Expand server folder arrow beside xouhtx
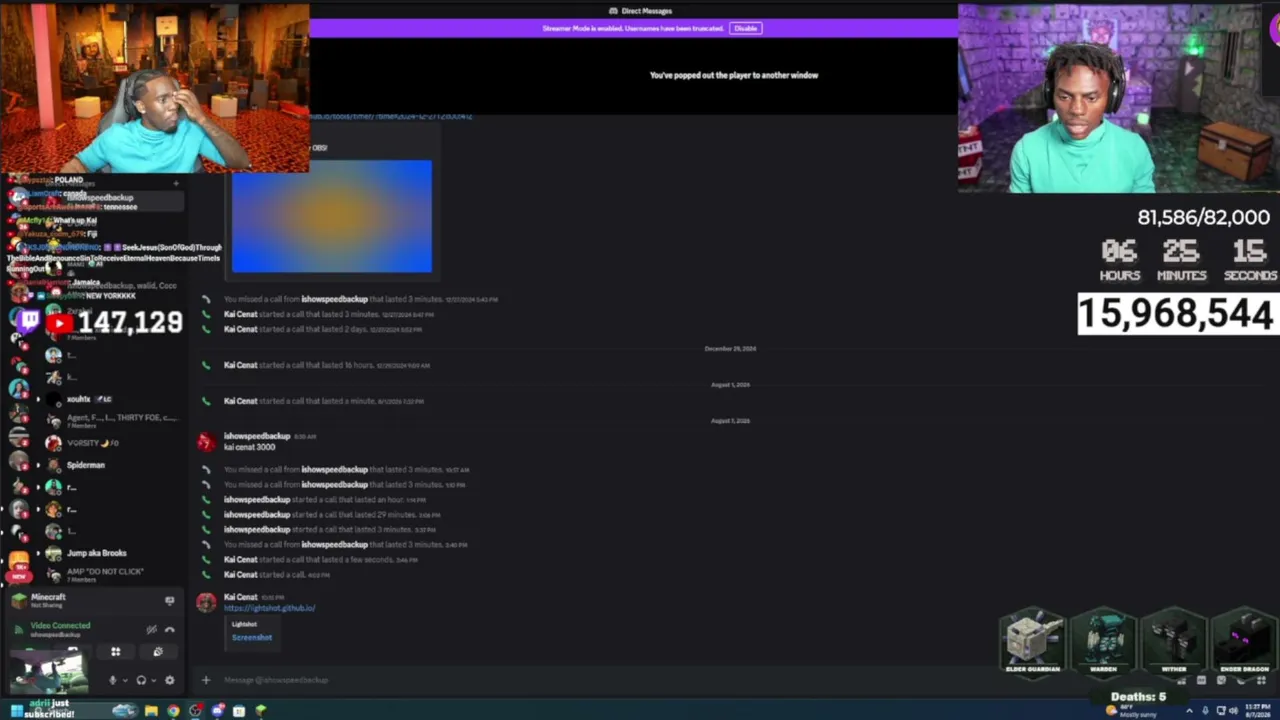The width and height of the screenshot is (1280, 720). click(x=39, y=399)
